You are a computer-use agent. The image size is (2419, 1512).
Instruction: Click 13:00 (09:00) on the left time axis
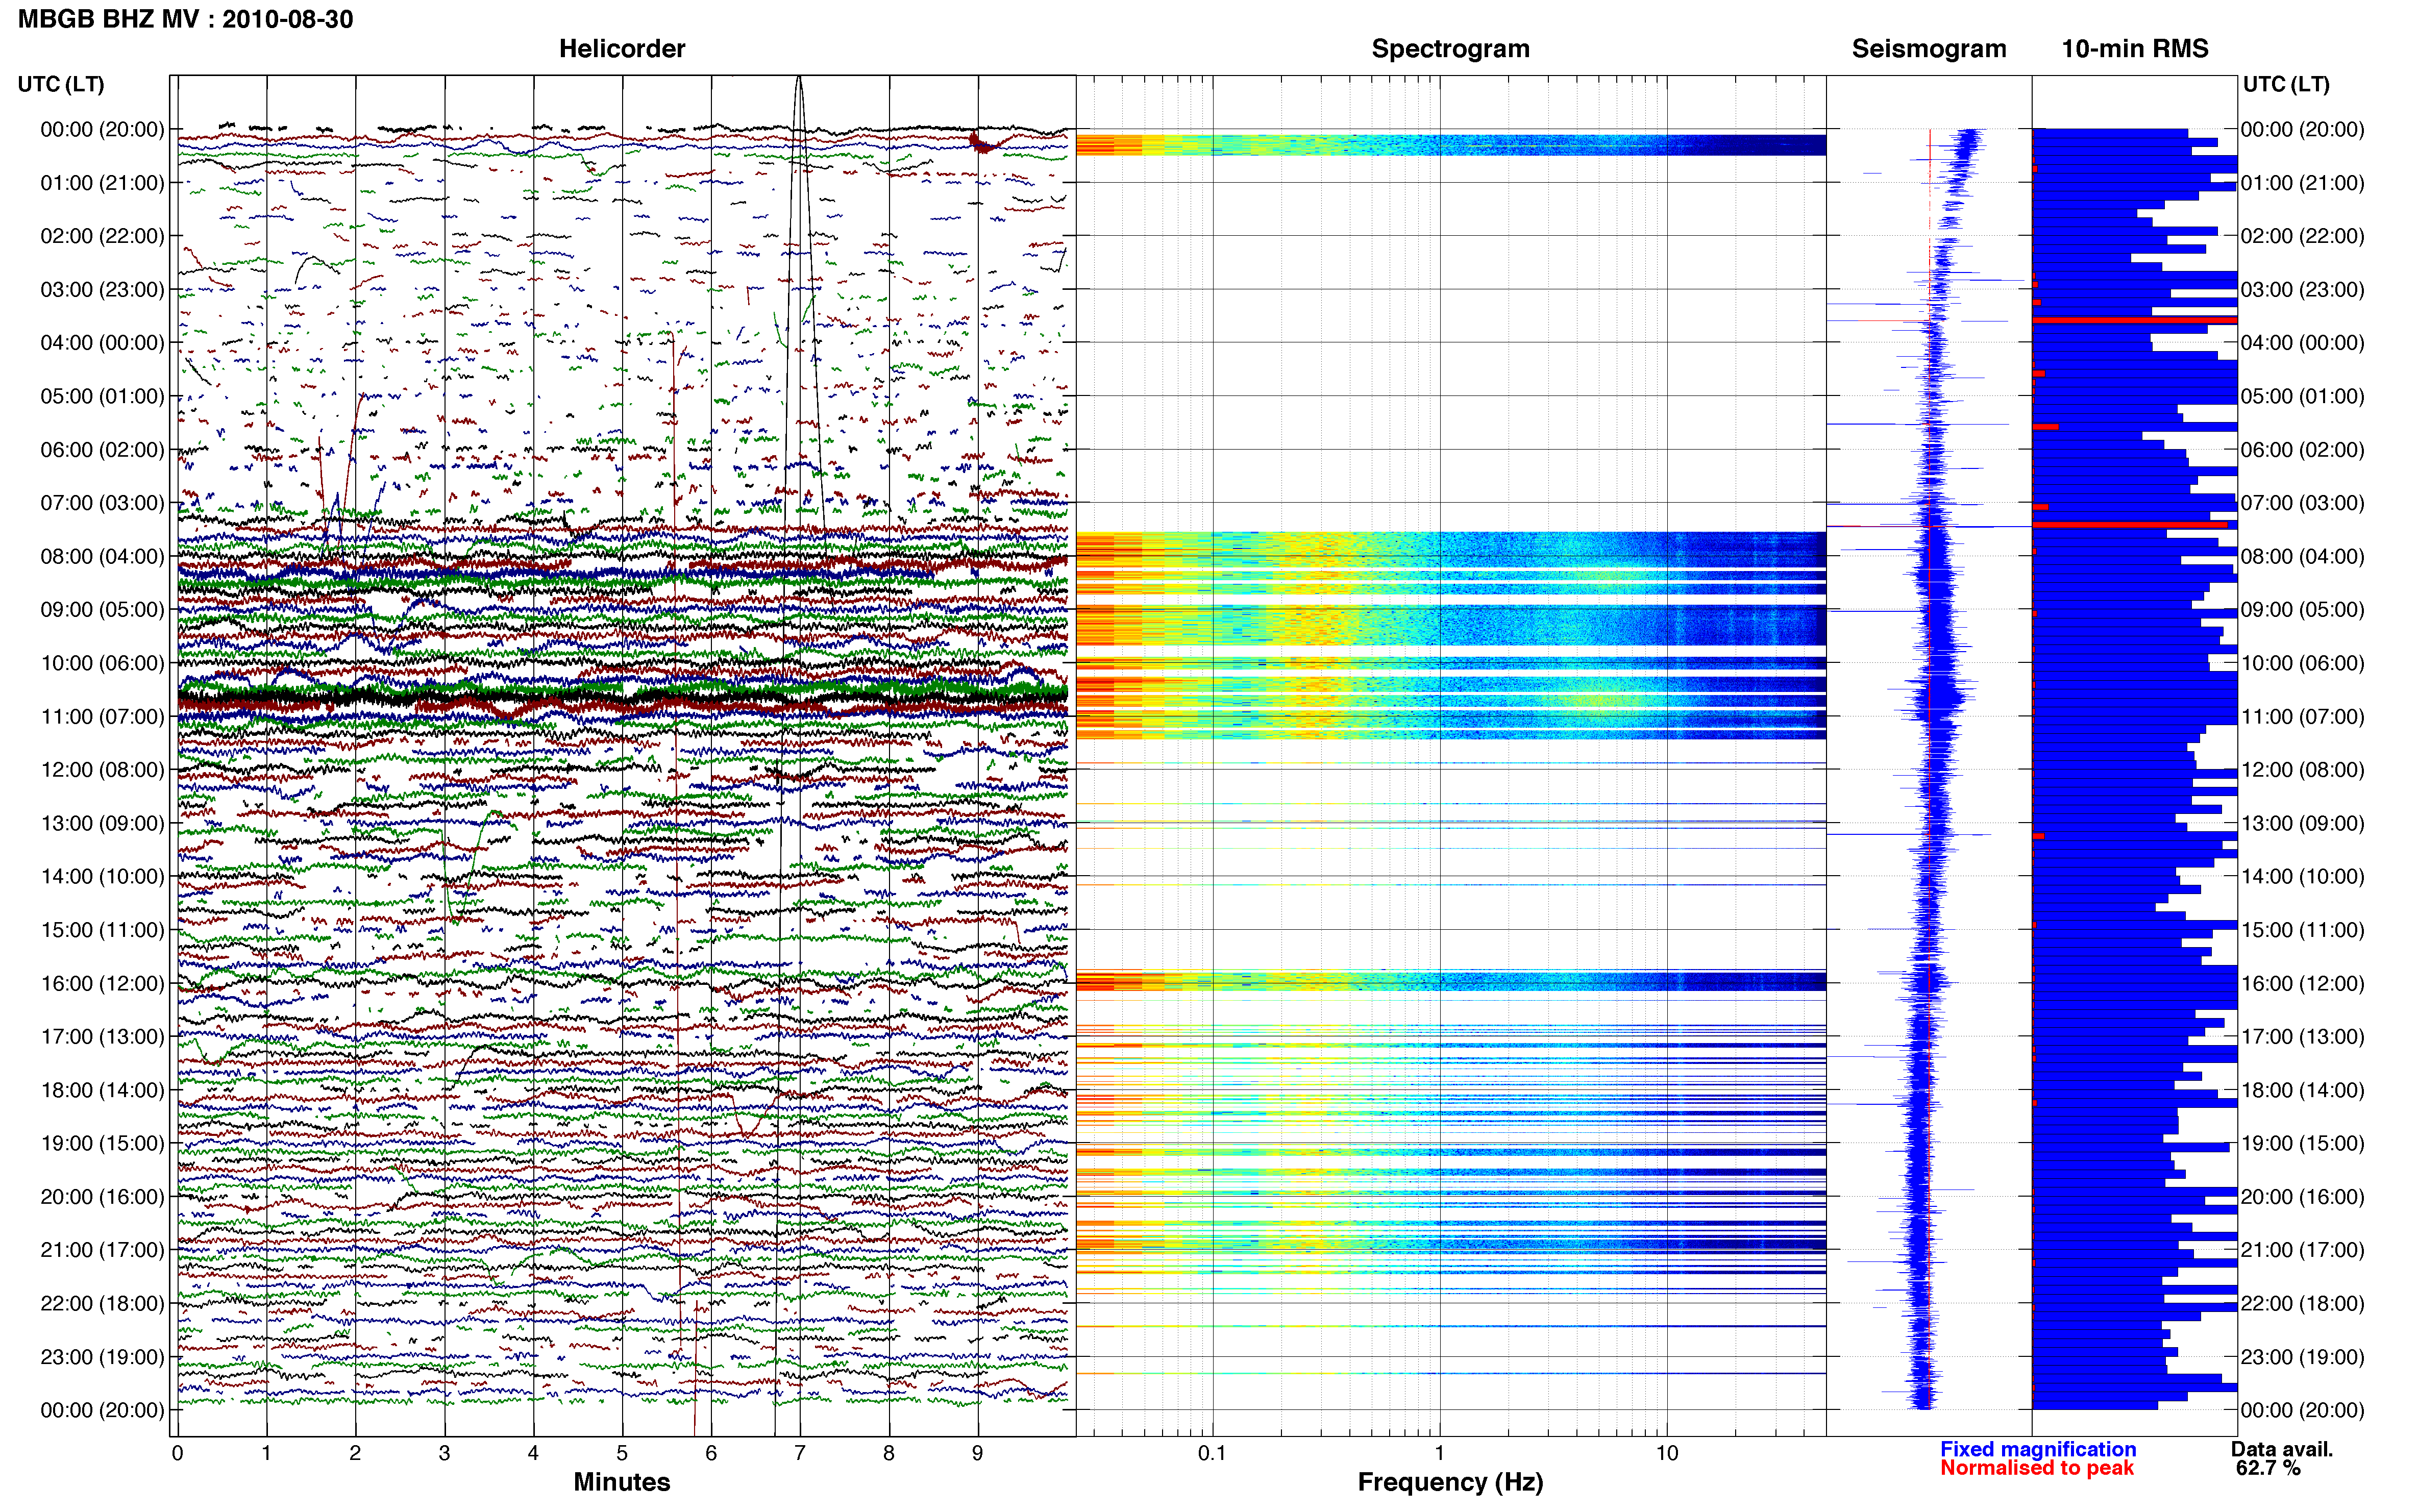pyautogui.click(x=102, y=823)
